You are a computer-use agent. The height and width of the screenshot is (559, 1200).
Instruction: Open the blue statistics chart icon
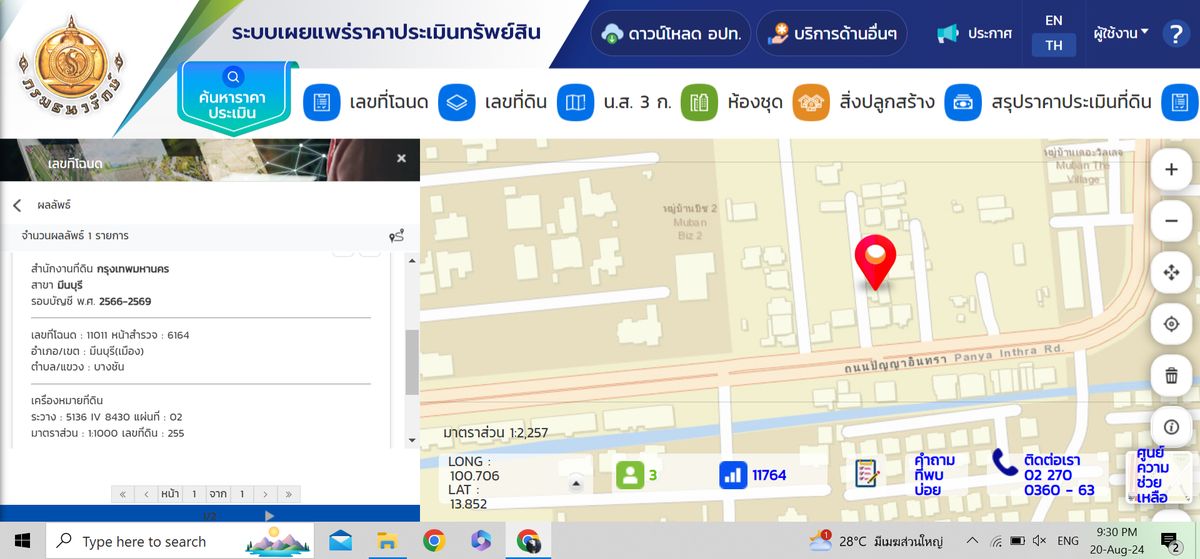pos(734,474)
